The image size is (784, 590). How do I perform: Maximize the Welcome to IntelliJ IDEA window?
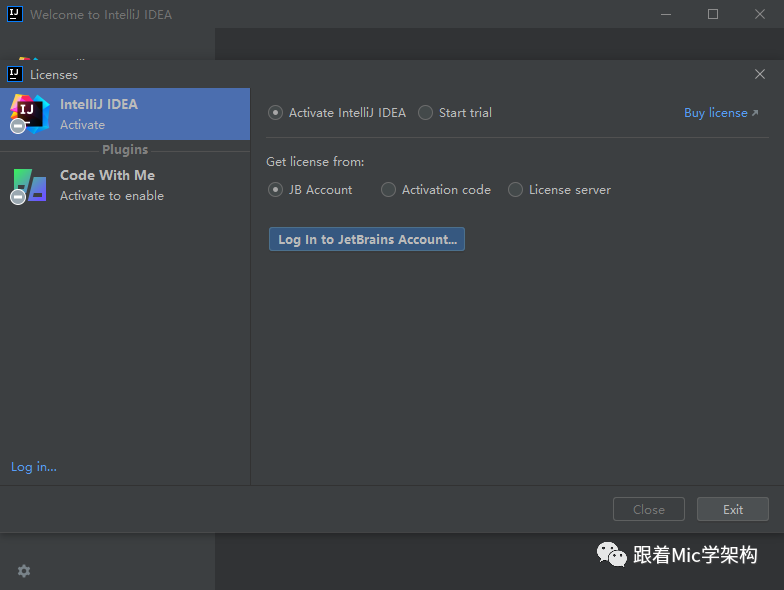(713, 14)
